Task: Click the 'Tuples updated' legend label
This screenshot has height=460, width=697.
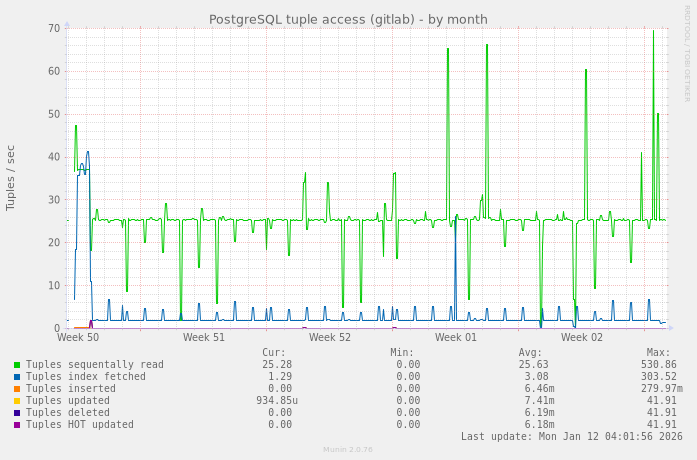Action: [68, 400]
